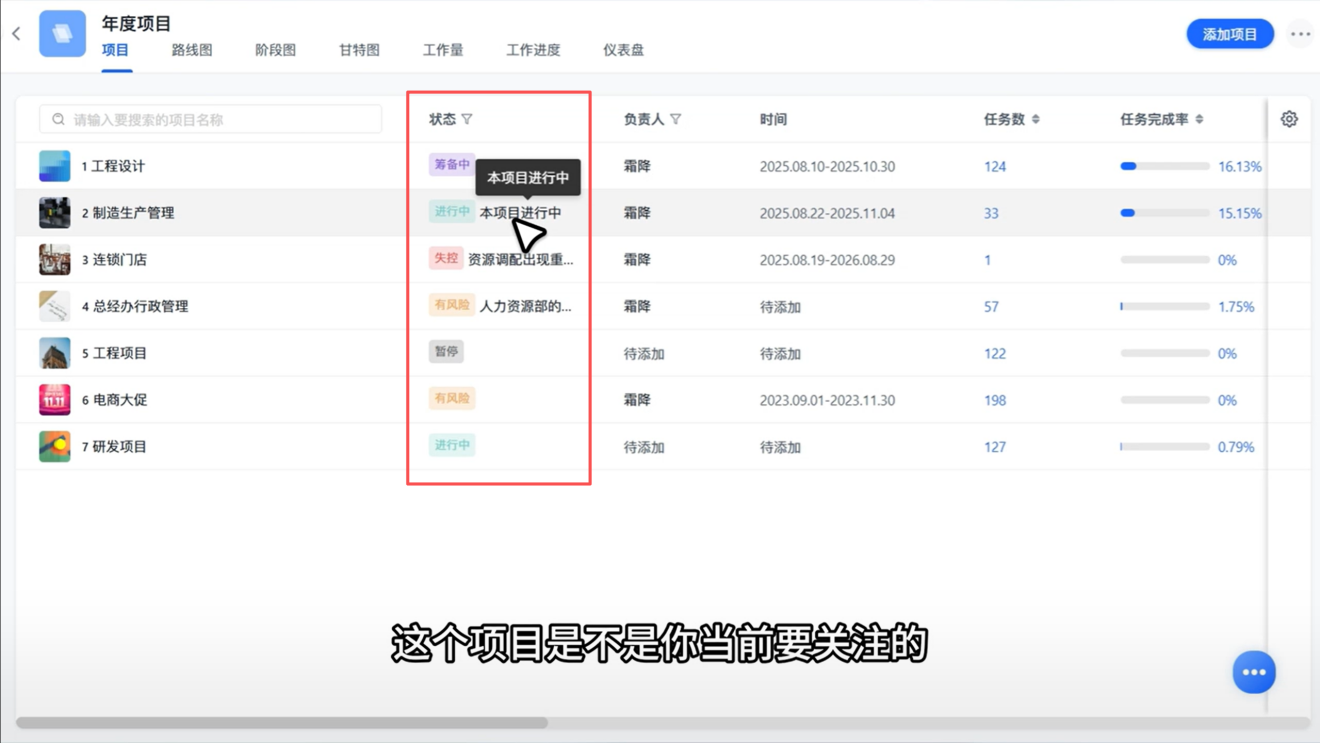Click 霜降 owner of 电商大促
This screenshot has width=1320, height=743.
click(x=637, y=400)
